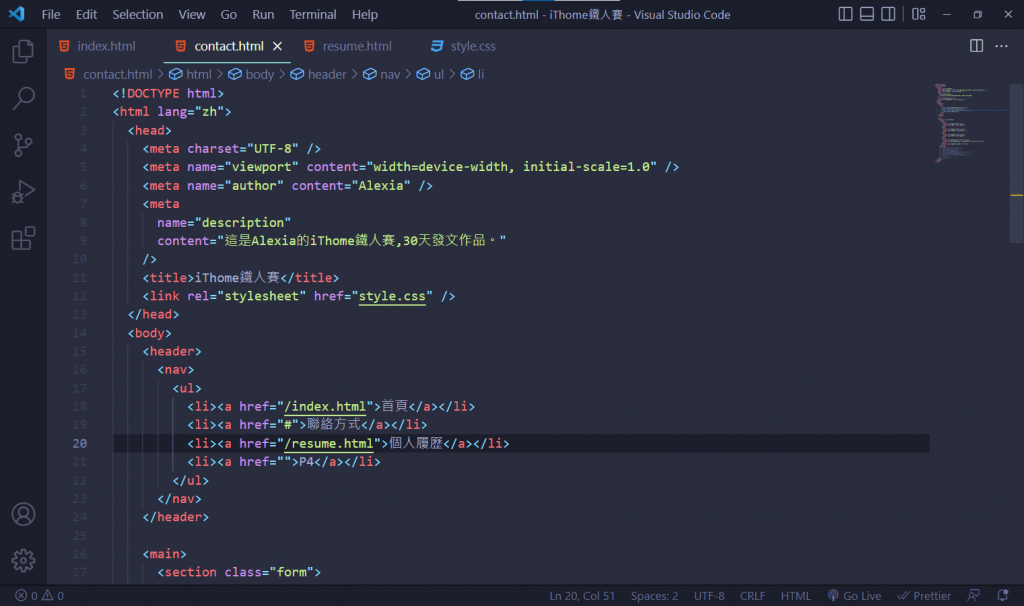Expand html breadcrumb item

pyautogui.click(x=190, y=74)
